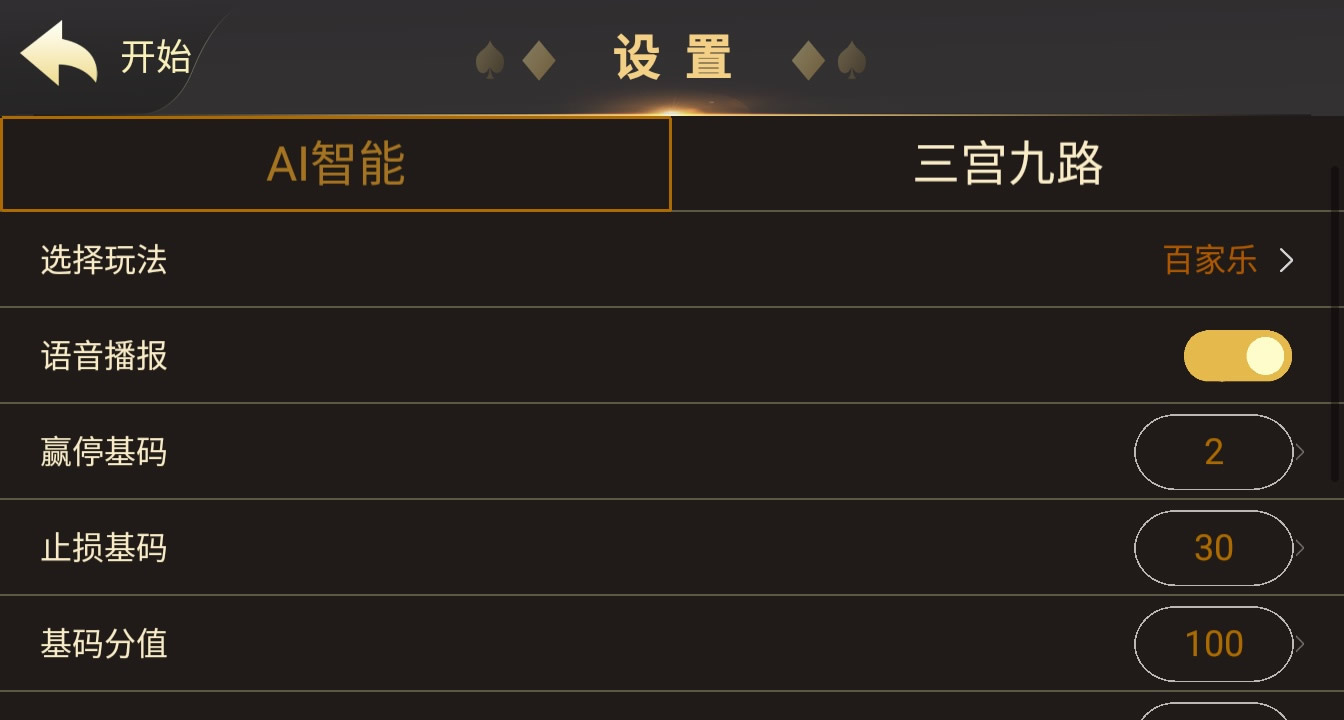The width and height of the screenshot is (1344, 720).
Task: Click the 百家乐 text link
Action: pos(1209,260)
